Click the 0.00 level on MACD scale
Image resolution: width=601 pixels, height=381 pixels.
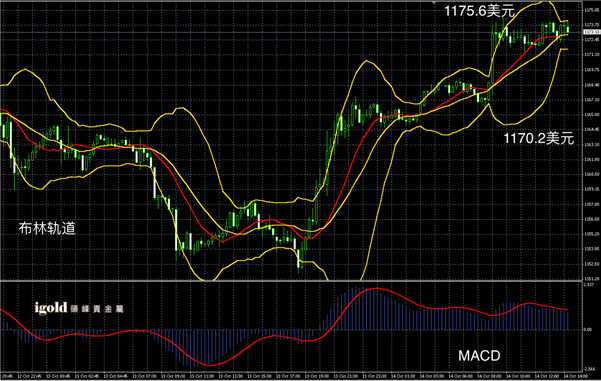(588, 330)
